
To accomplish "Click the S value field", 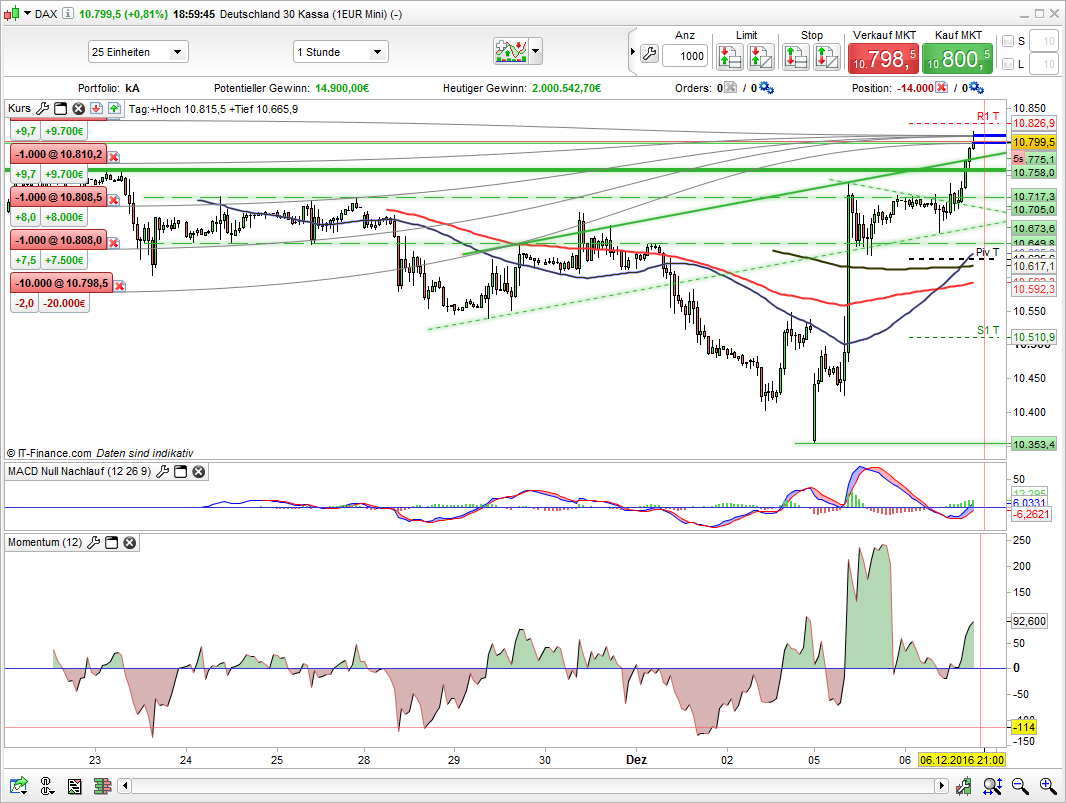I will (1043, 41).
